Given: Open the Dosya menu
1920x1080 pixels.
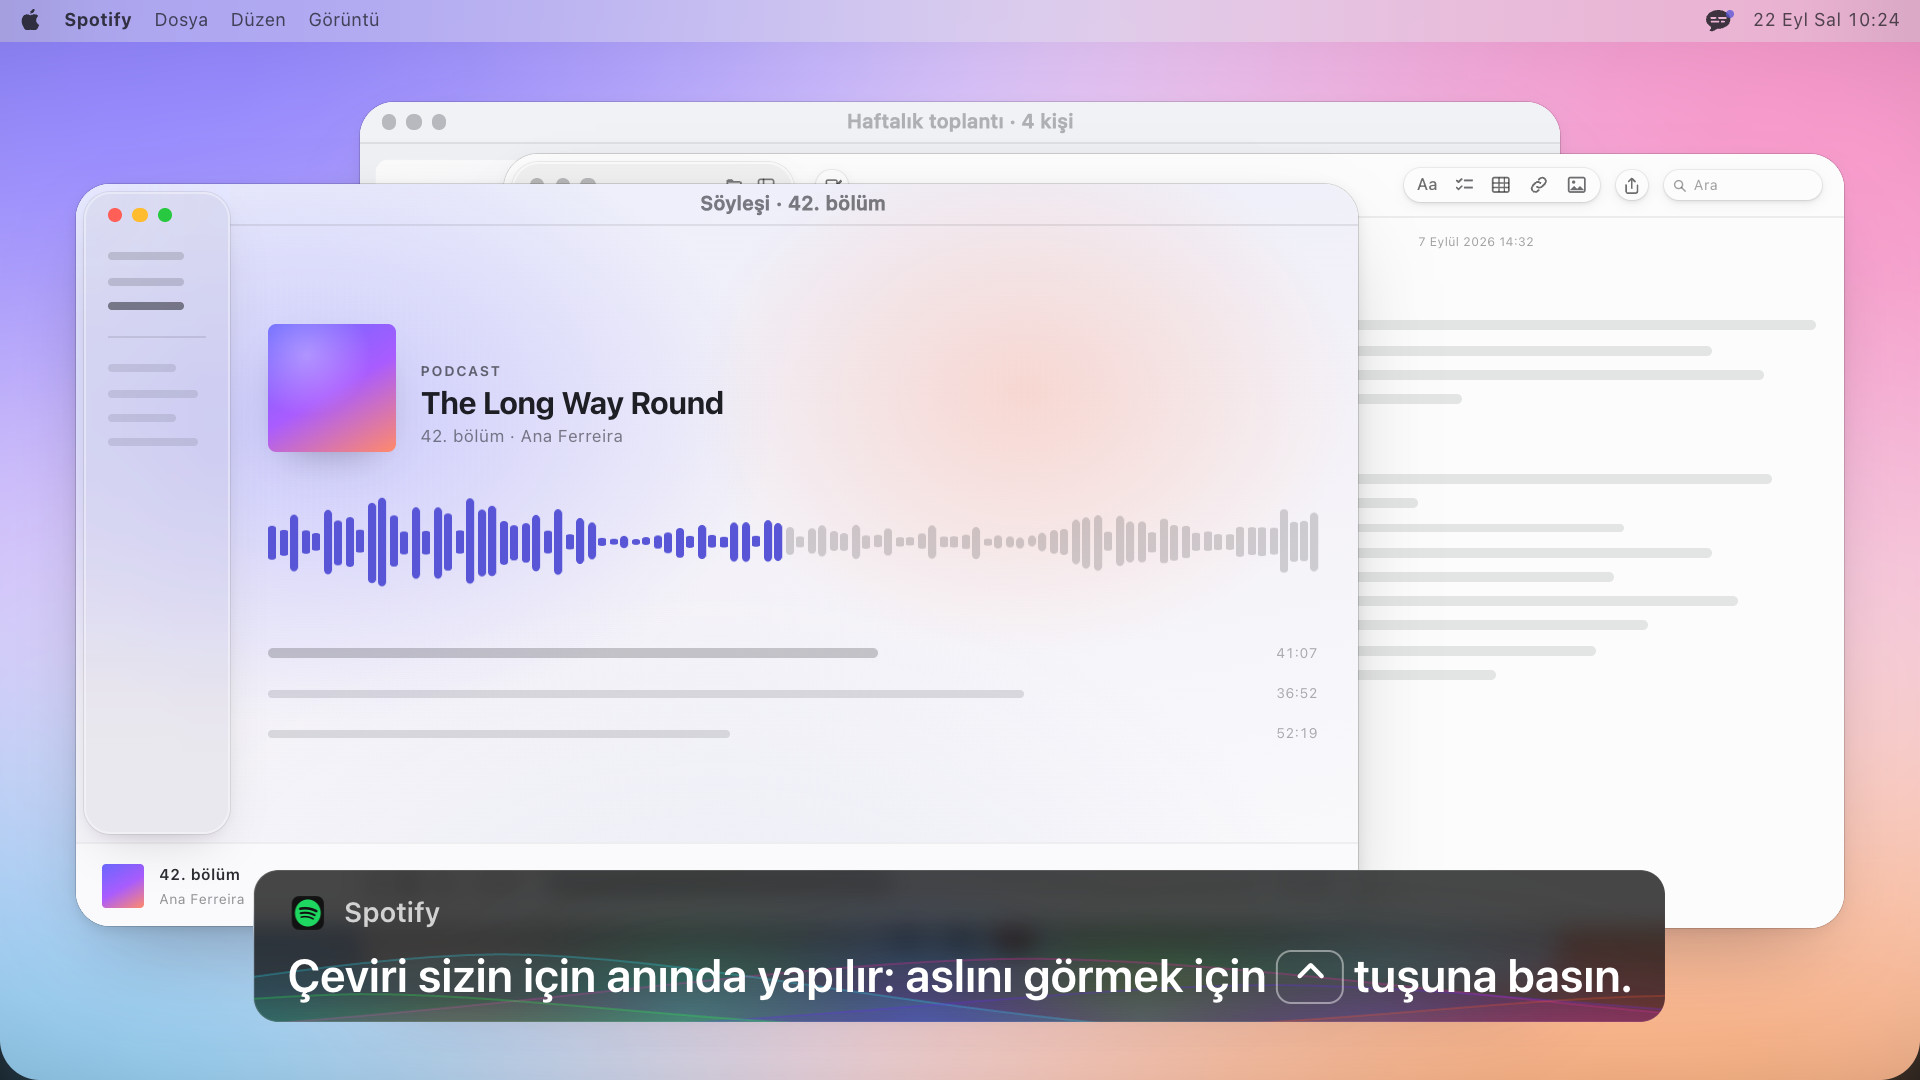Looking at the screenshot, I should pyautogui.click(x=181, y=20).
